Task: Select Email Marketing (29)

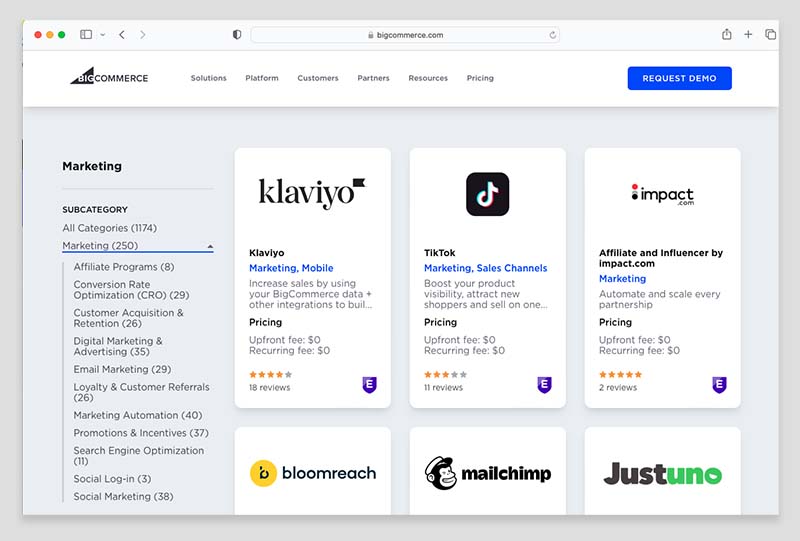Action: pos(122,369)
